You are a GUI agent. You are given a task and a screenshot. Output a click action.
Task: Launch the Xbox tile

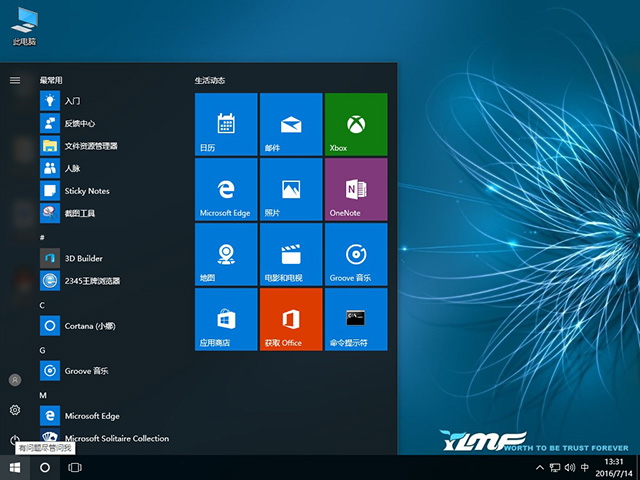[355, 124]
